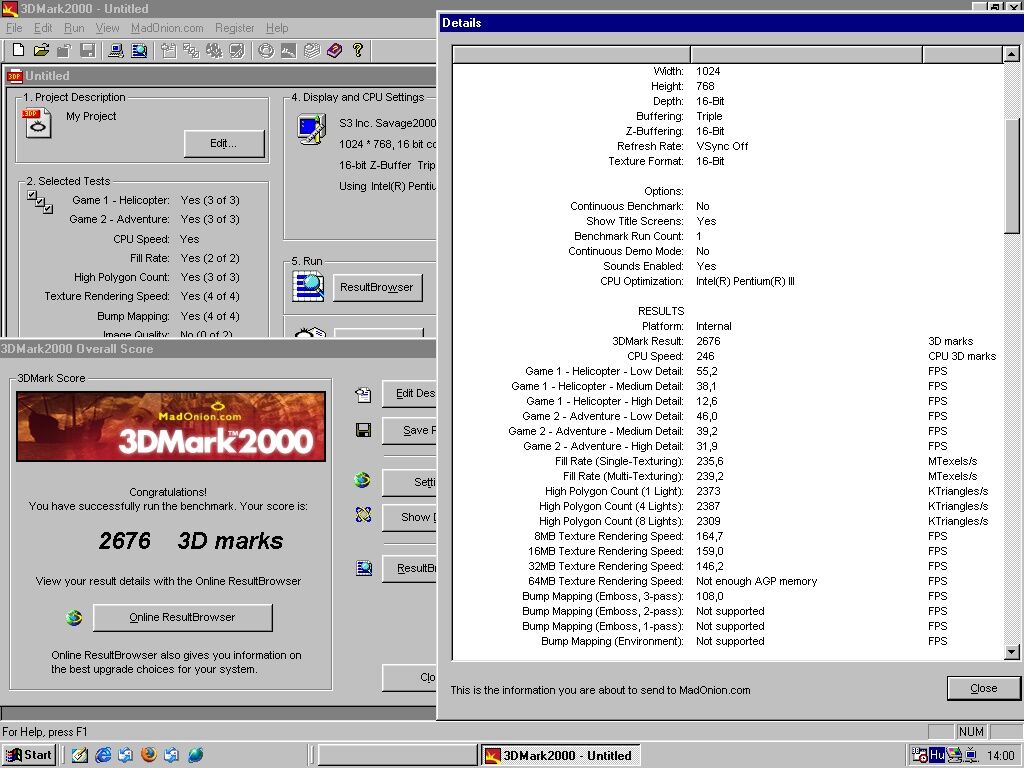Open Internet Explorer from the quick launch bar
The height and width of the screenshot is (768, 1024).
point(103,755)
